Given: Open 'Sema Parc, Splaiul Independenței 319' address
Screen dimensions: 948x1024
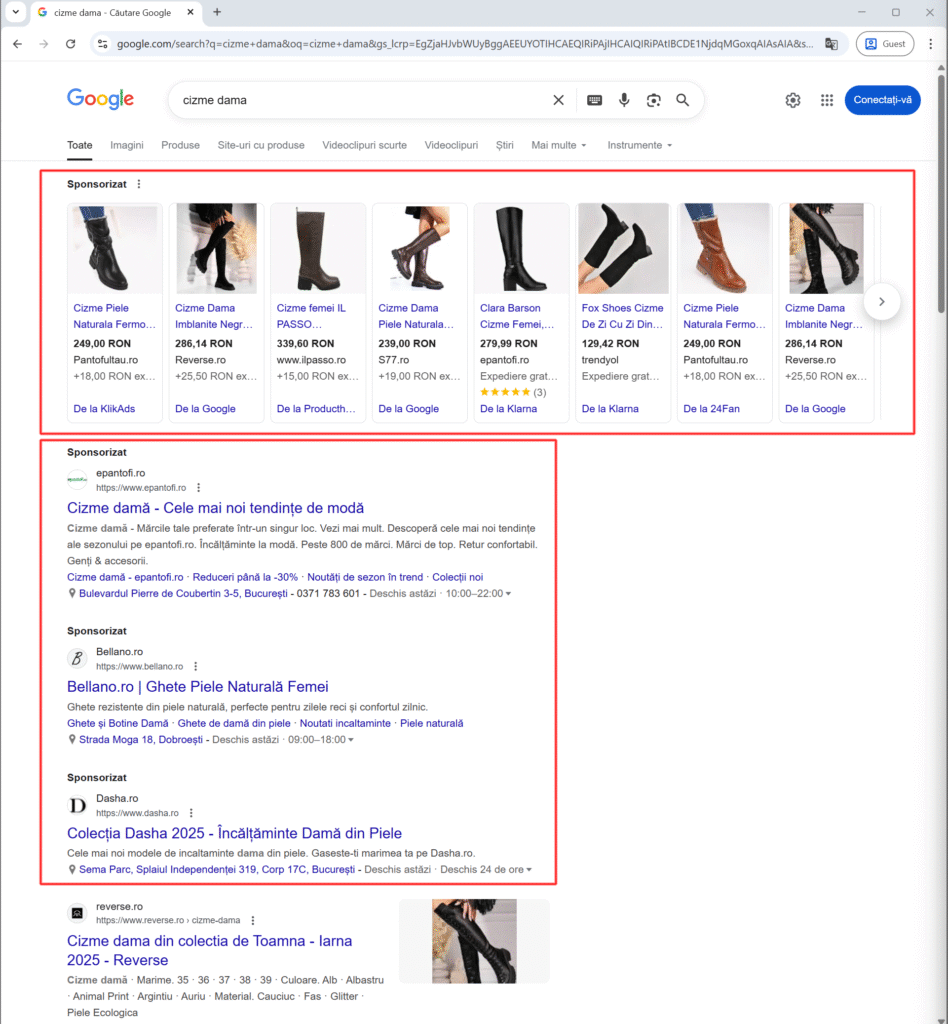Looking at the screenshot, I should click(217, 870).
